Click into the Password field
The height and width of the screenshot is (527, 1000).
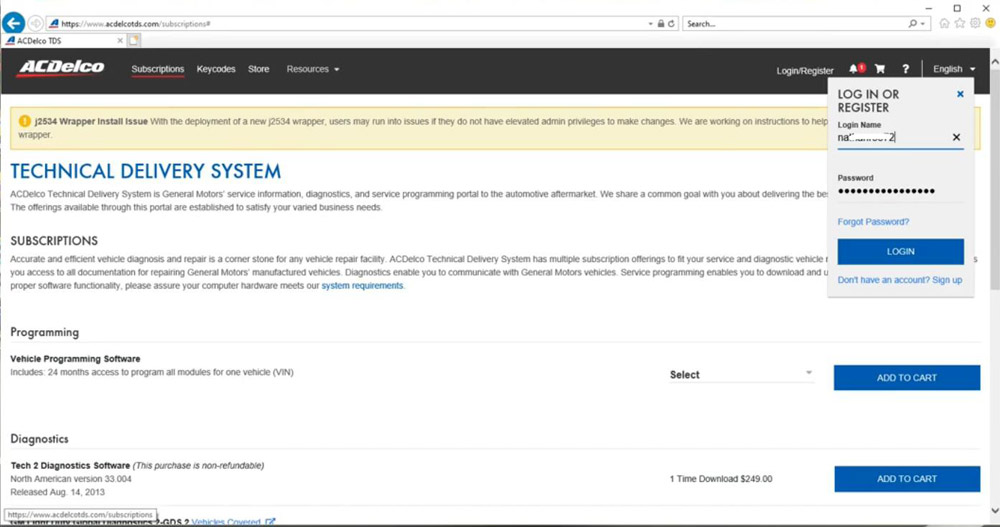pyautogui.click(x=899, y=191)
